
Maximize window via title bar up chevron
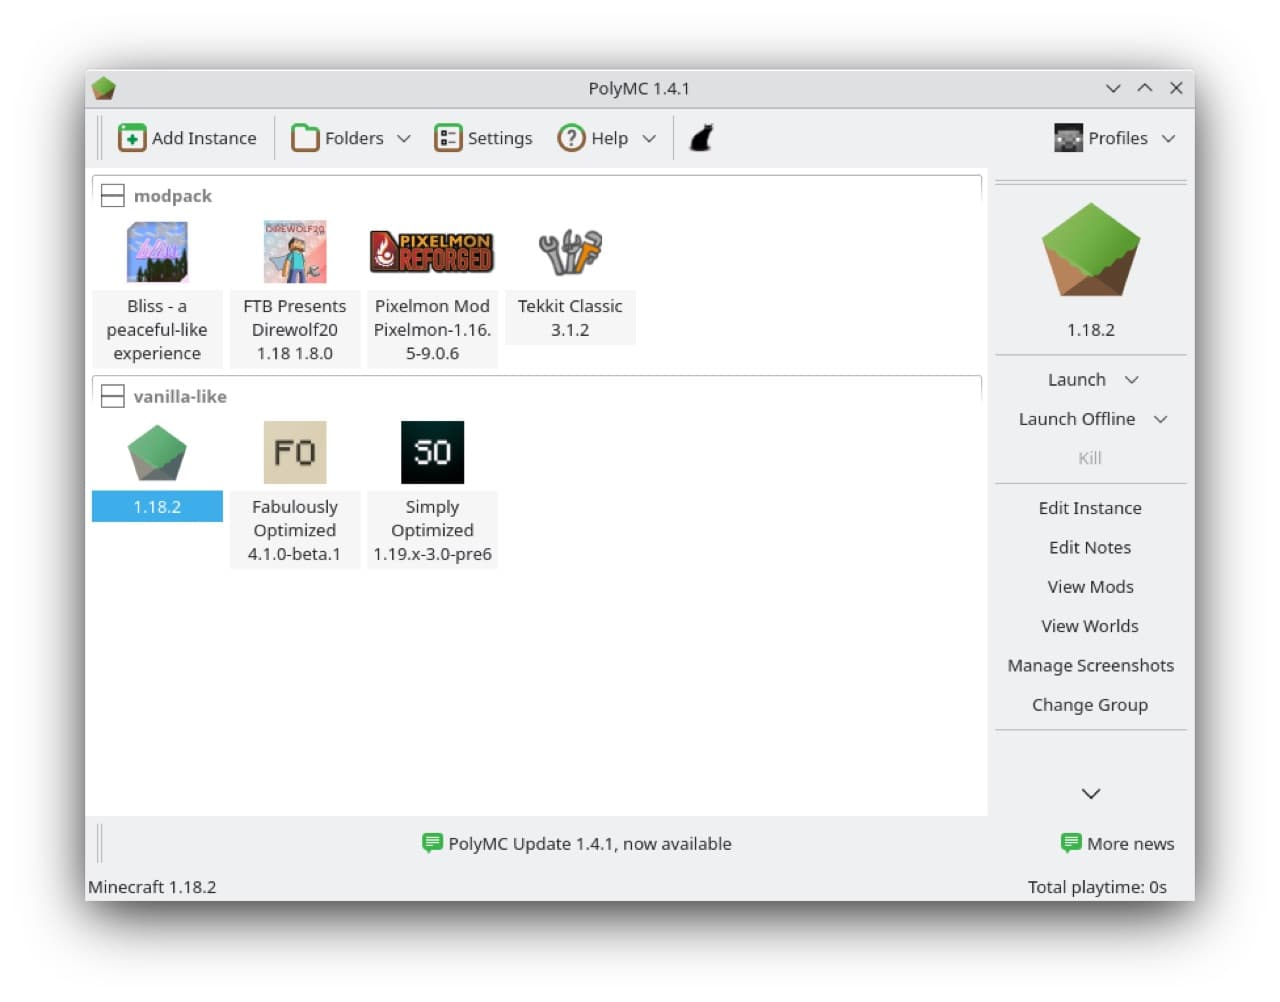[1145, 88]
